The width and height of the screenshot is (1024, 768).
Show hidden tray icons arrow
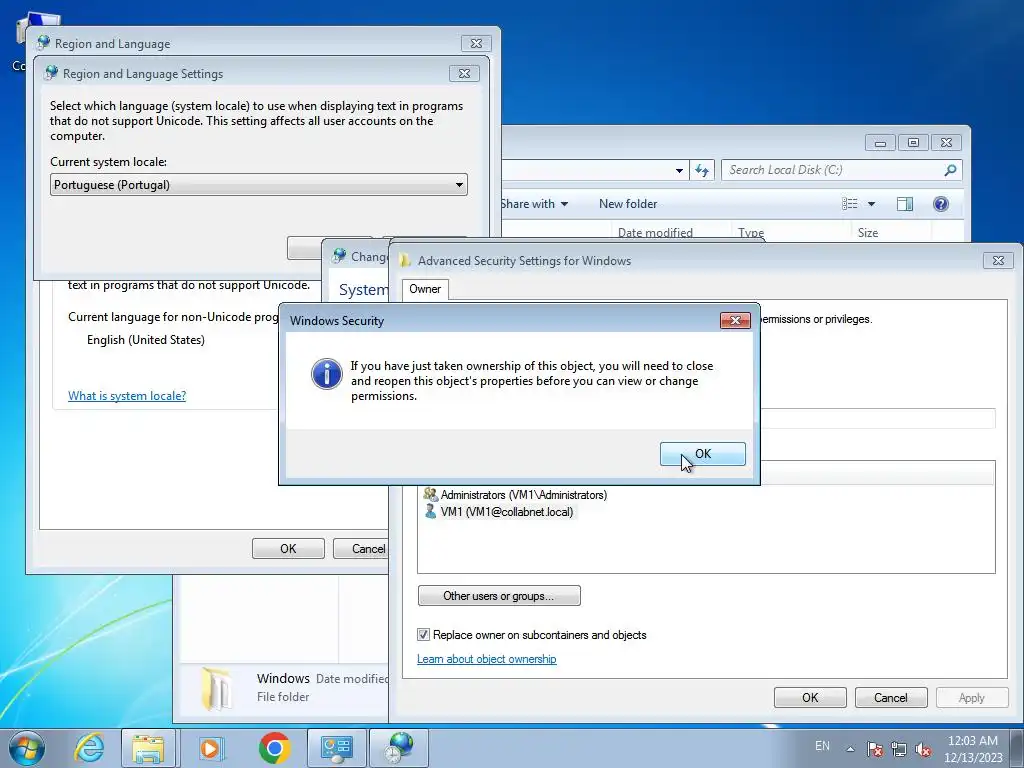[850, 749]
